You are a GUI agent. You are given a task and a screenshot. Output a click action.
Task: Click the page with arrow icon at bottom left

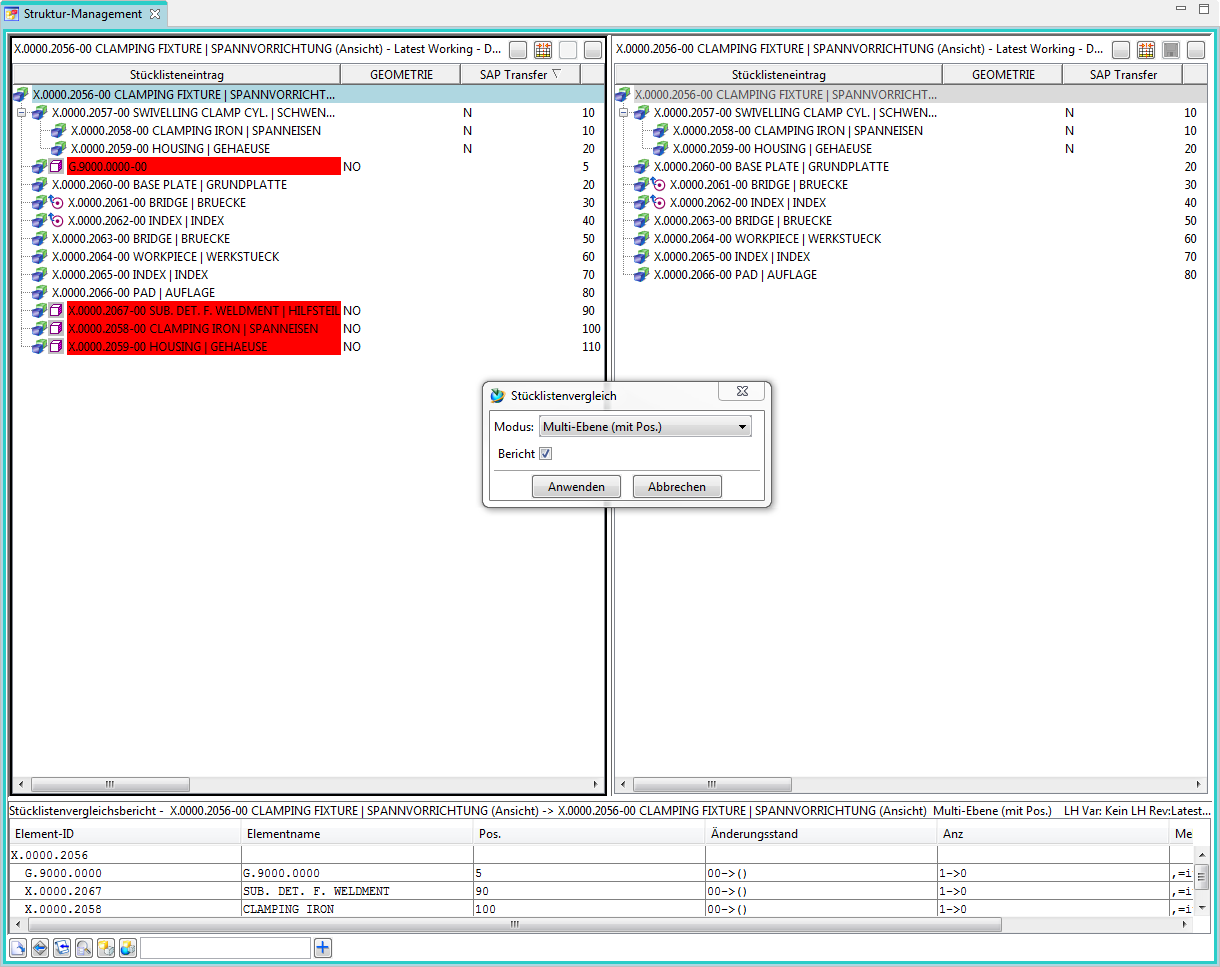(18, 947)
